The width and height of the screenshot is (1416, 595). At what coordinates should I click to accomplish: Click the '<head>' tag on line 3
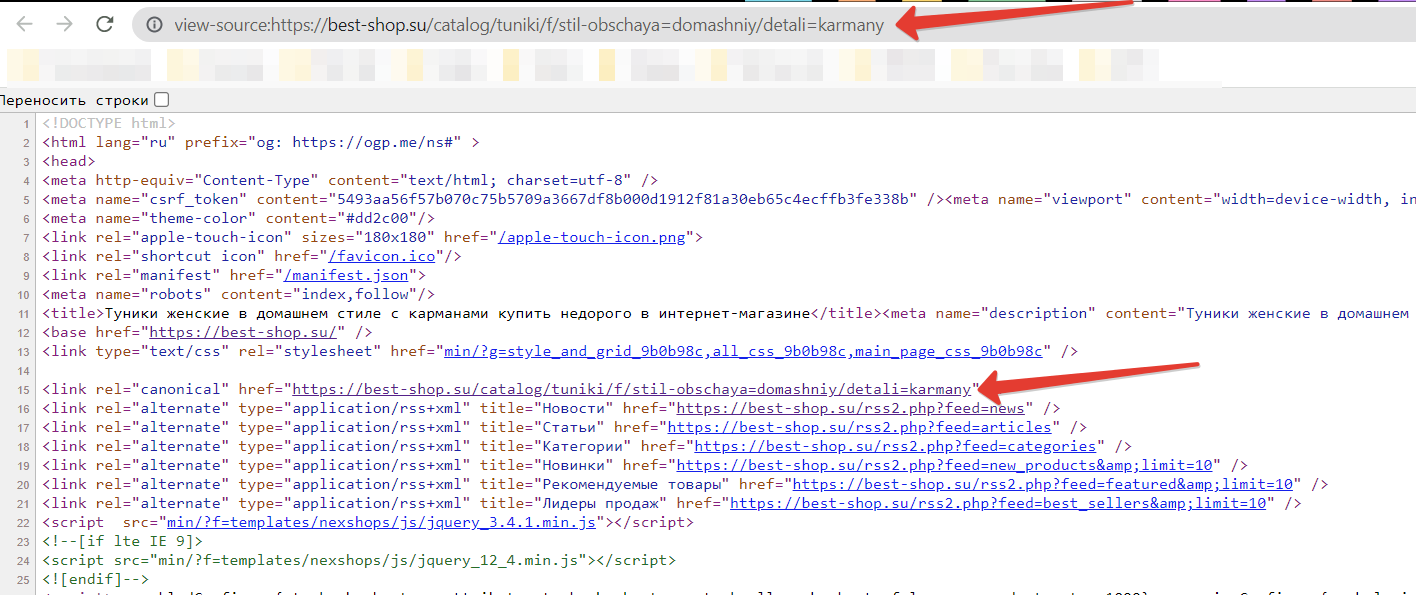69,161
